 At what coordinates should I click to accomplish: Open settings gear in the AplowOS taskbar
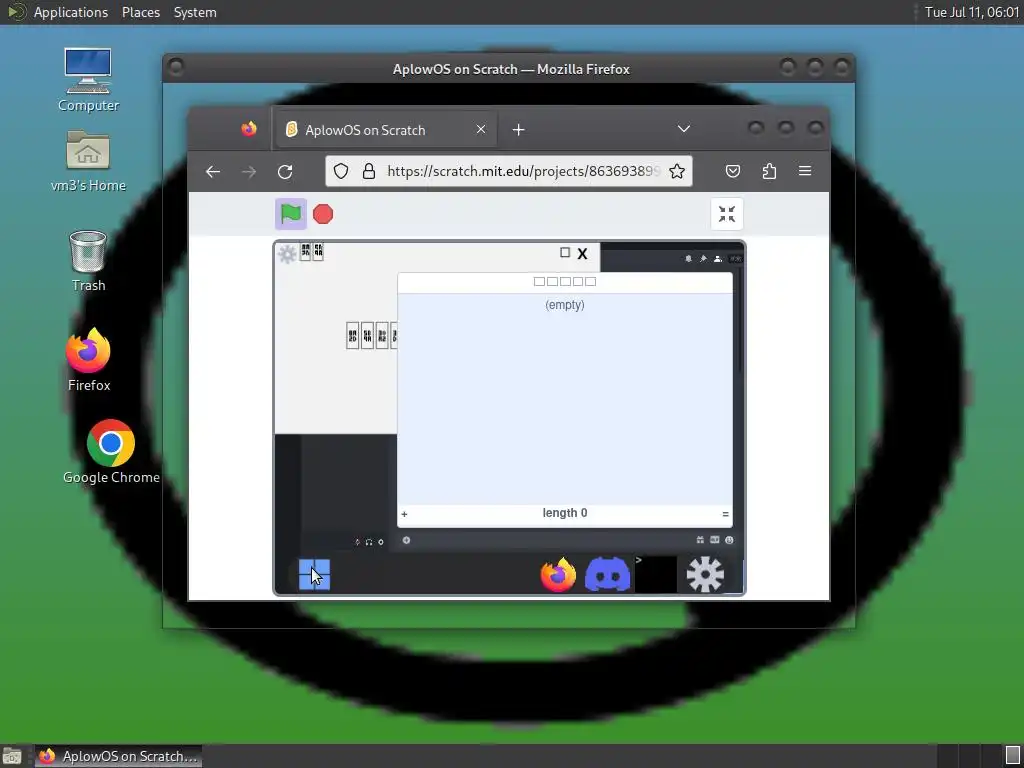coord(705,575)
